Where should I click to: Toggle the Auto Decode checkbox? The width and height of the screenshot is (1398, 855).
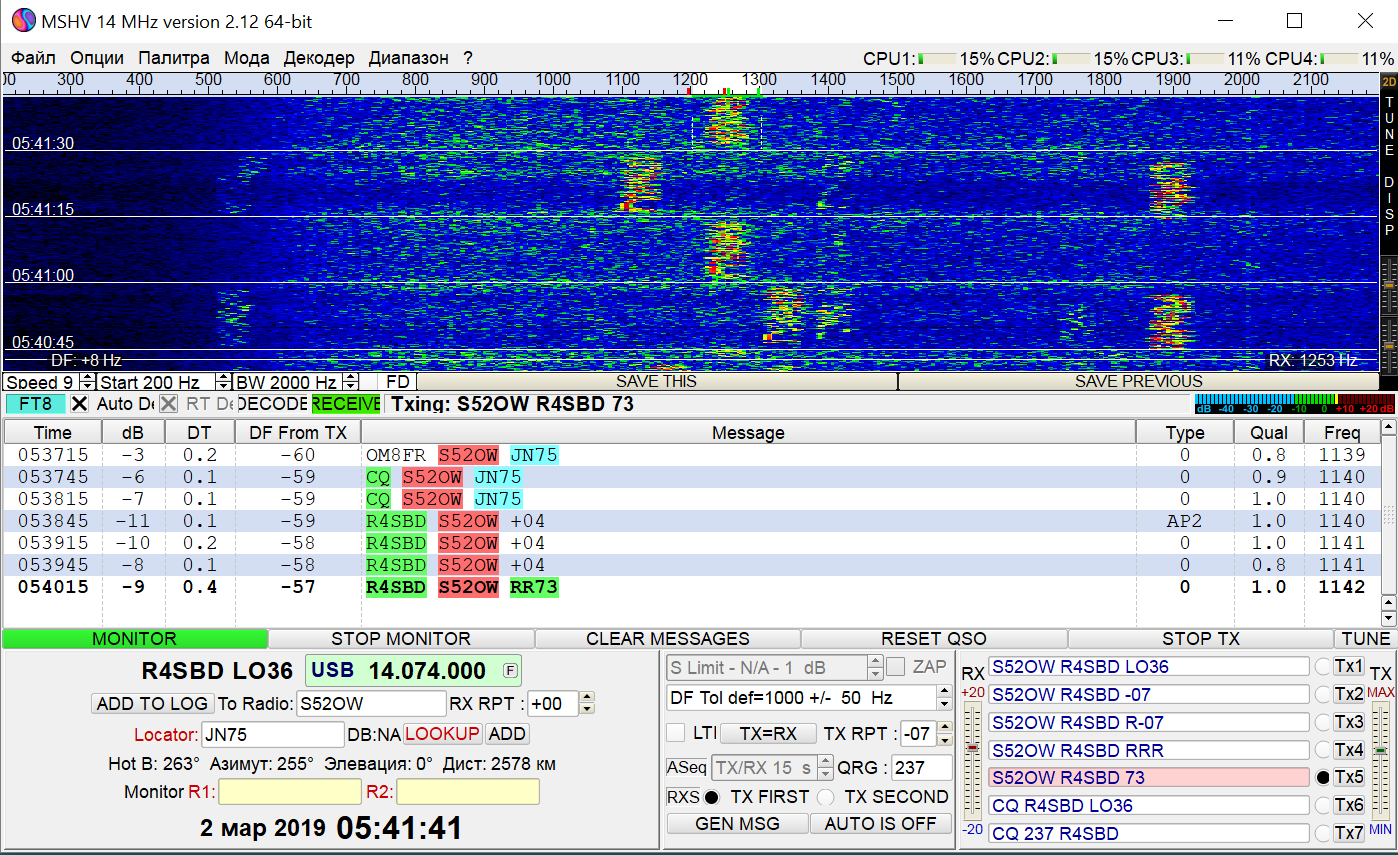point(79,404)
